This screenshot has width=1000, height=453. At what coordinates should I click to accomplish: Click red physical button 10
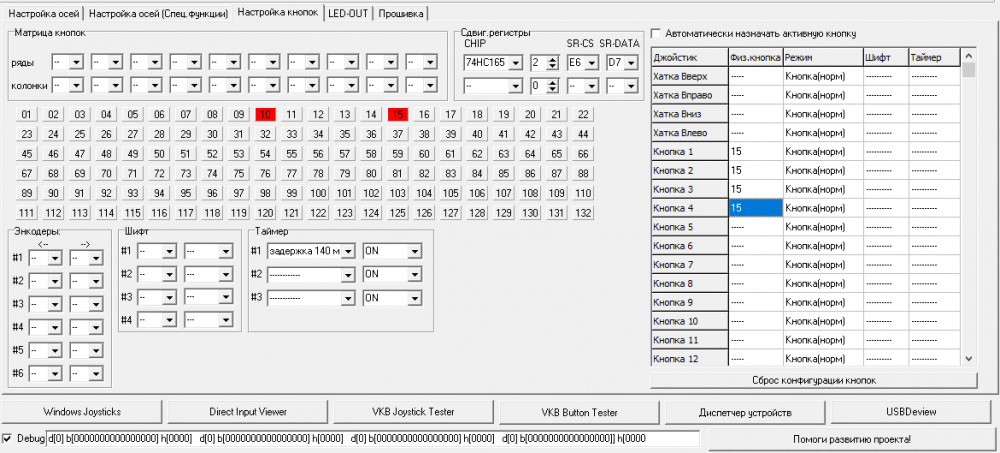(x=265, y=114)
